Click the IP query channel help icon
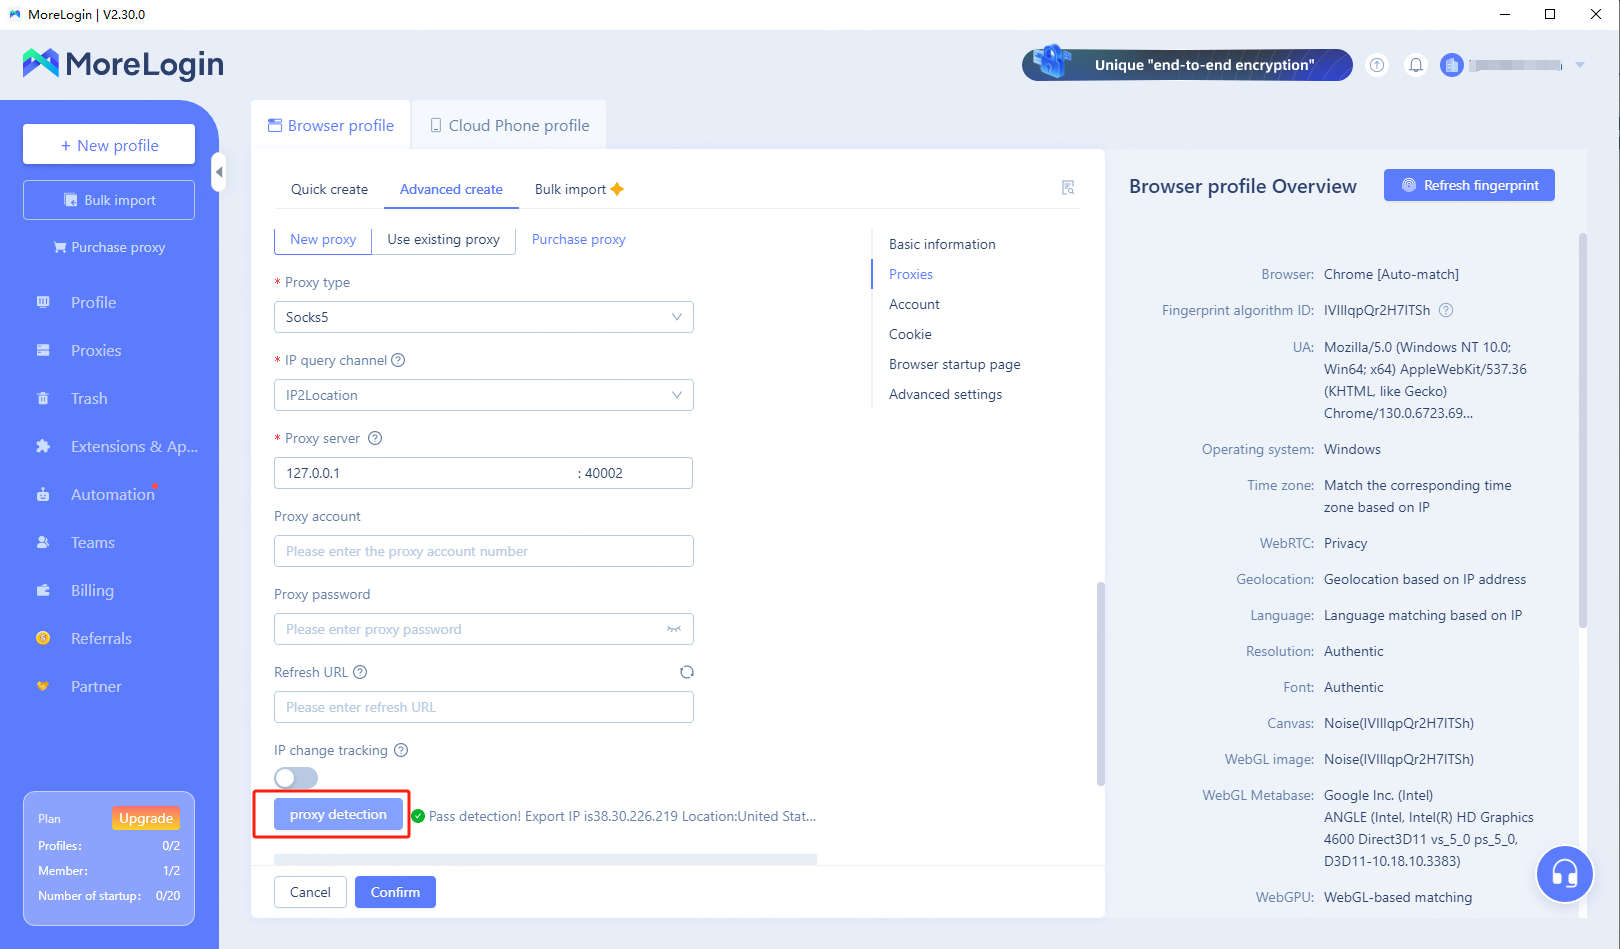Screen dimensions: 1620x949 coord(398,360)
